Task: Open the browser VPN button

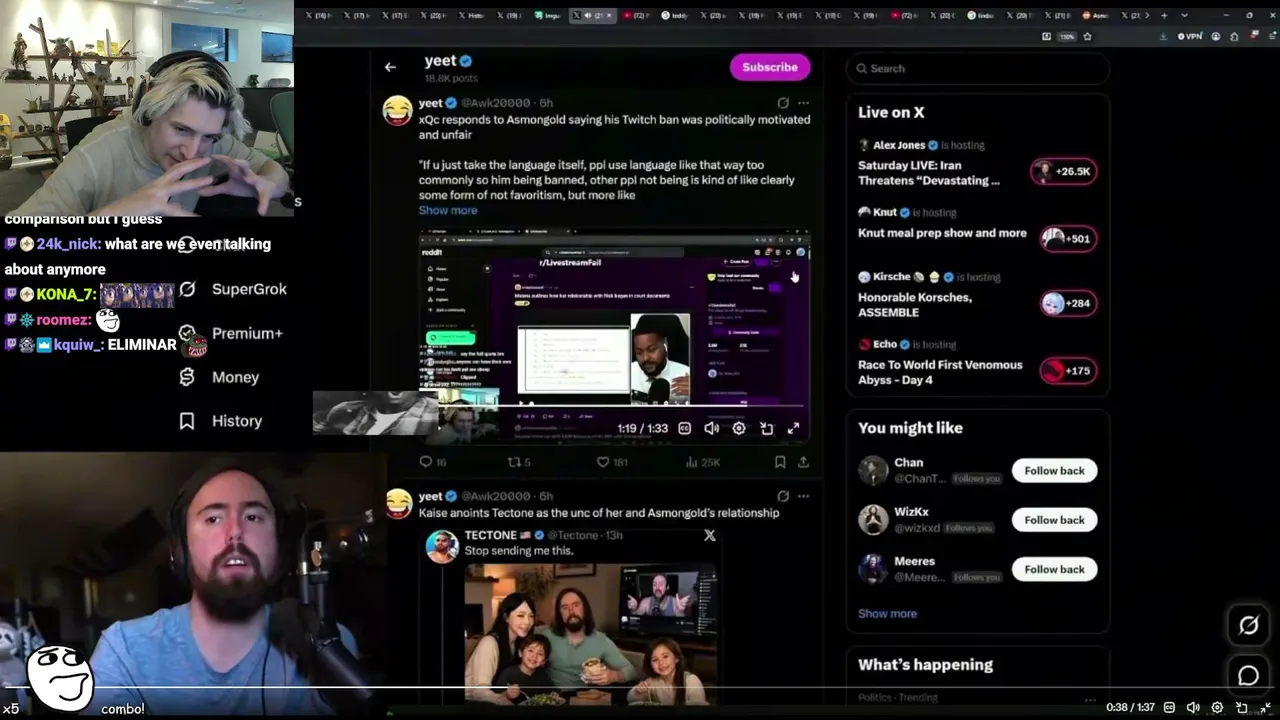Action: point(1189,36)
